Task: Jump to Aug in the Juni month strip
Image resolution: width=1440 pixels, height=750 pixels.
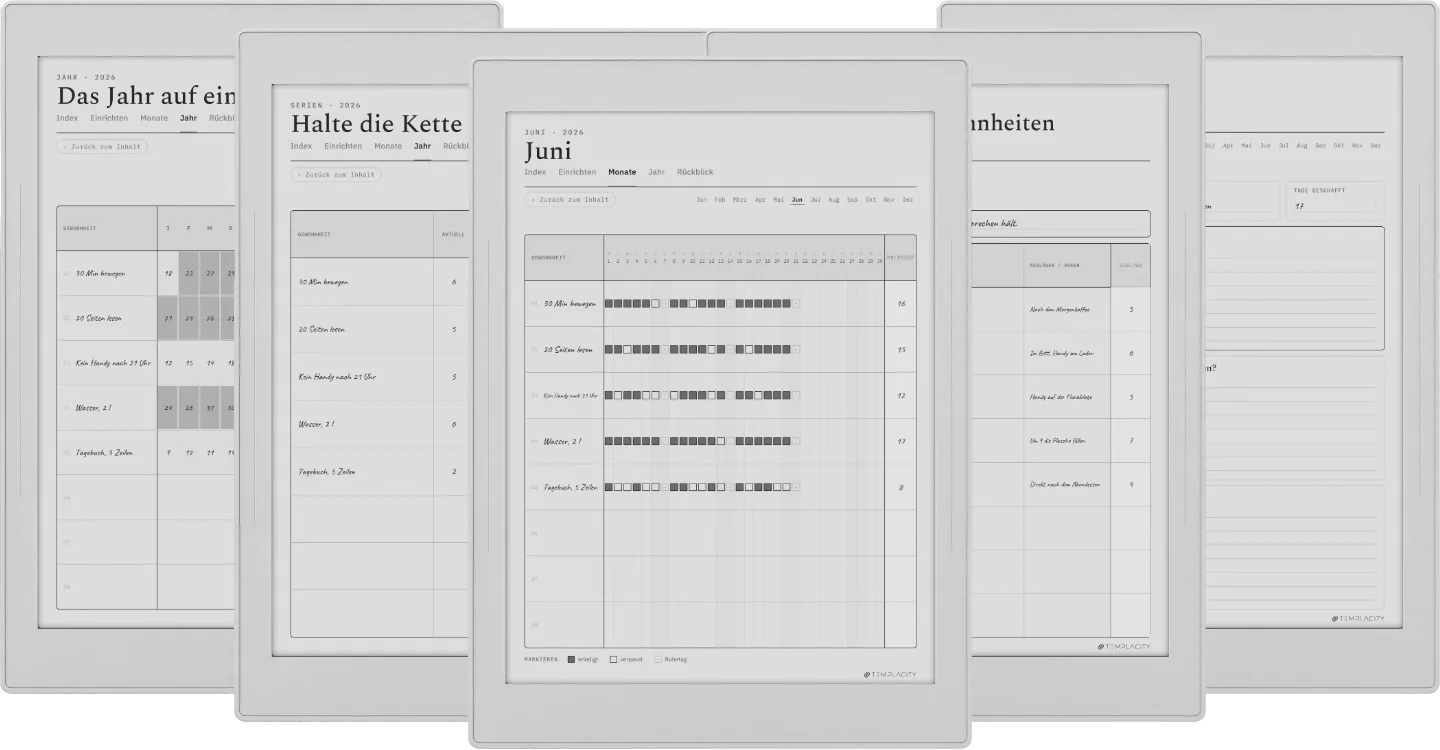Action: tap(834, 200)
